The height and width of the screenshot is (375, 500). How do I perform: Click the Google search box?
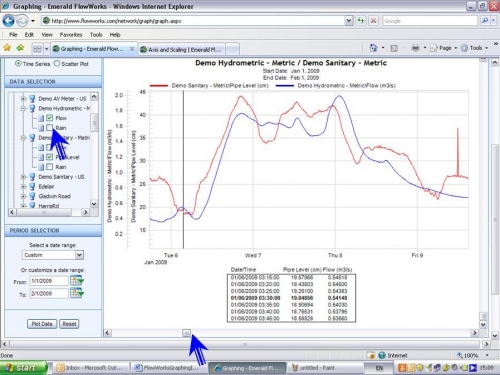[430, 21]
